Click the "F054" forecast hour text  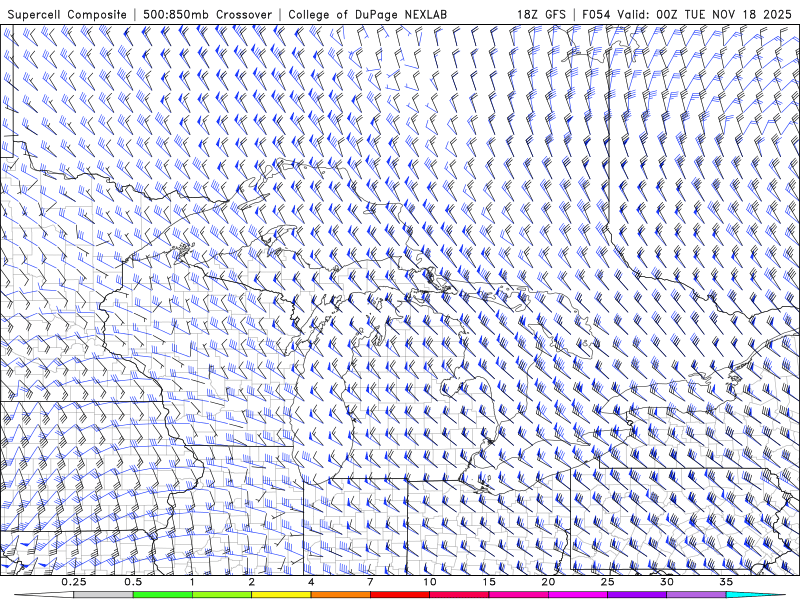pos(597,15)
